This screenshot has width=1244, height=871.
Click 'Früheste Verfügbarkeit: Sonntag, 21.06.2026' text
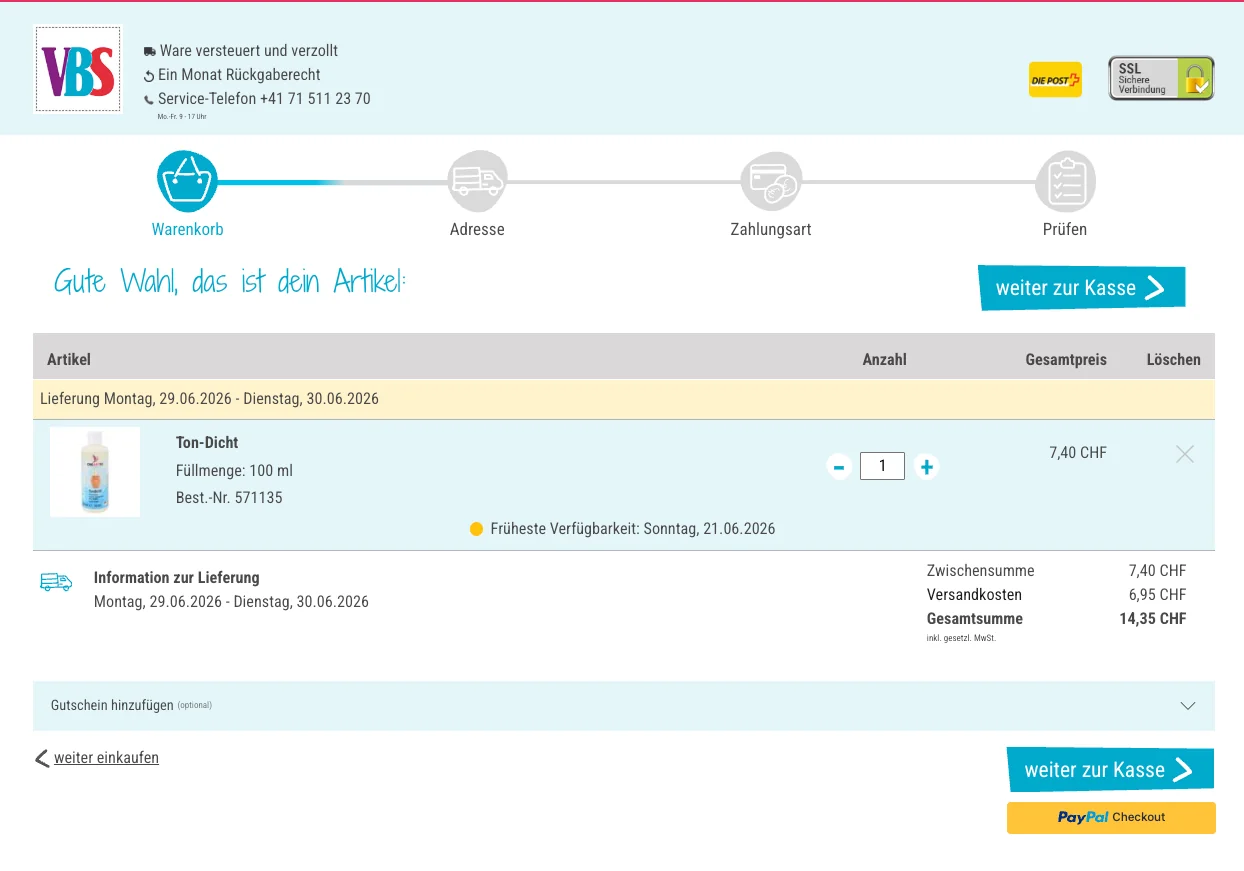click(633, 529)
